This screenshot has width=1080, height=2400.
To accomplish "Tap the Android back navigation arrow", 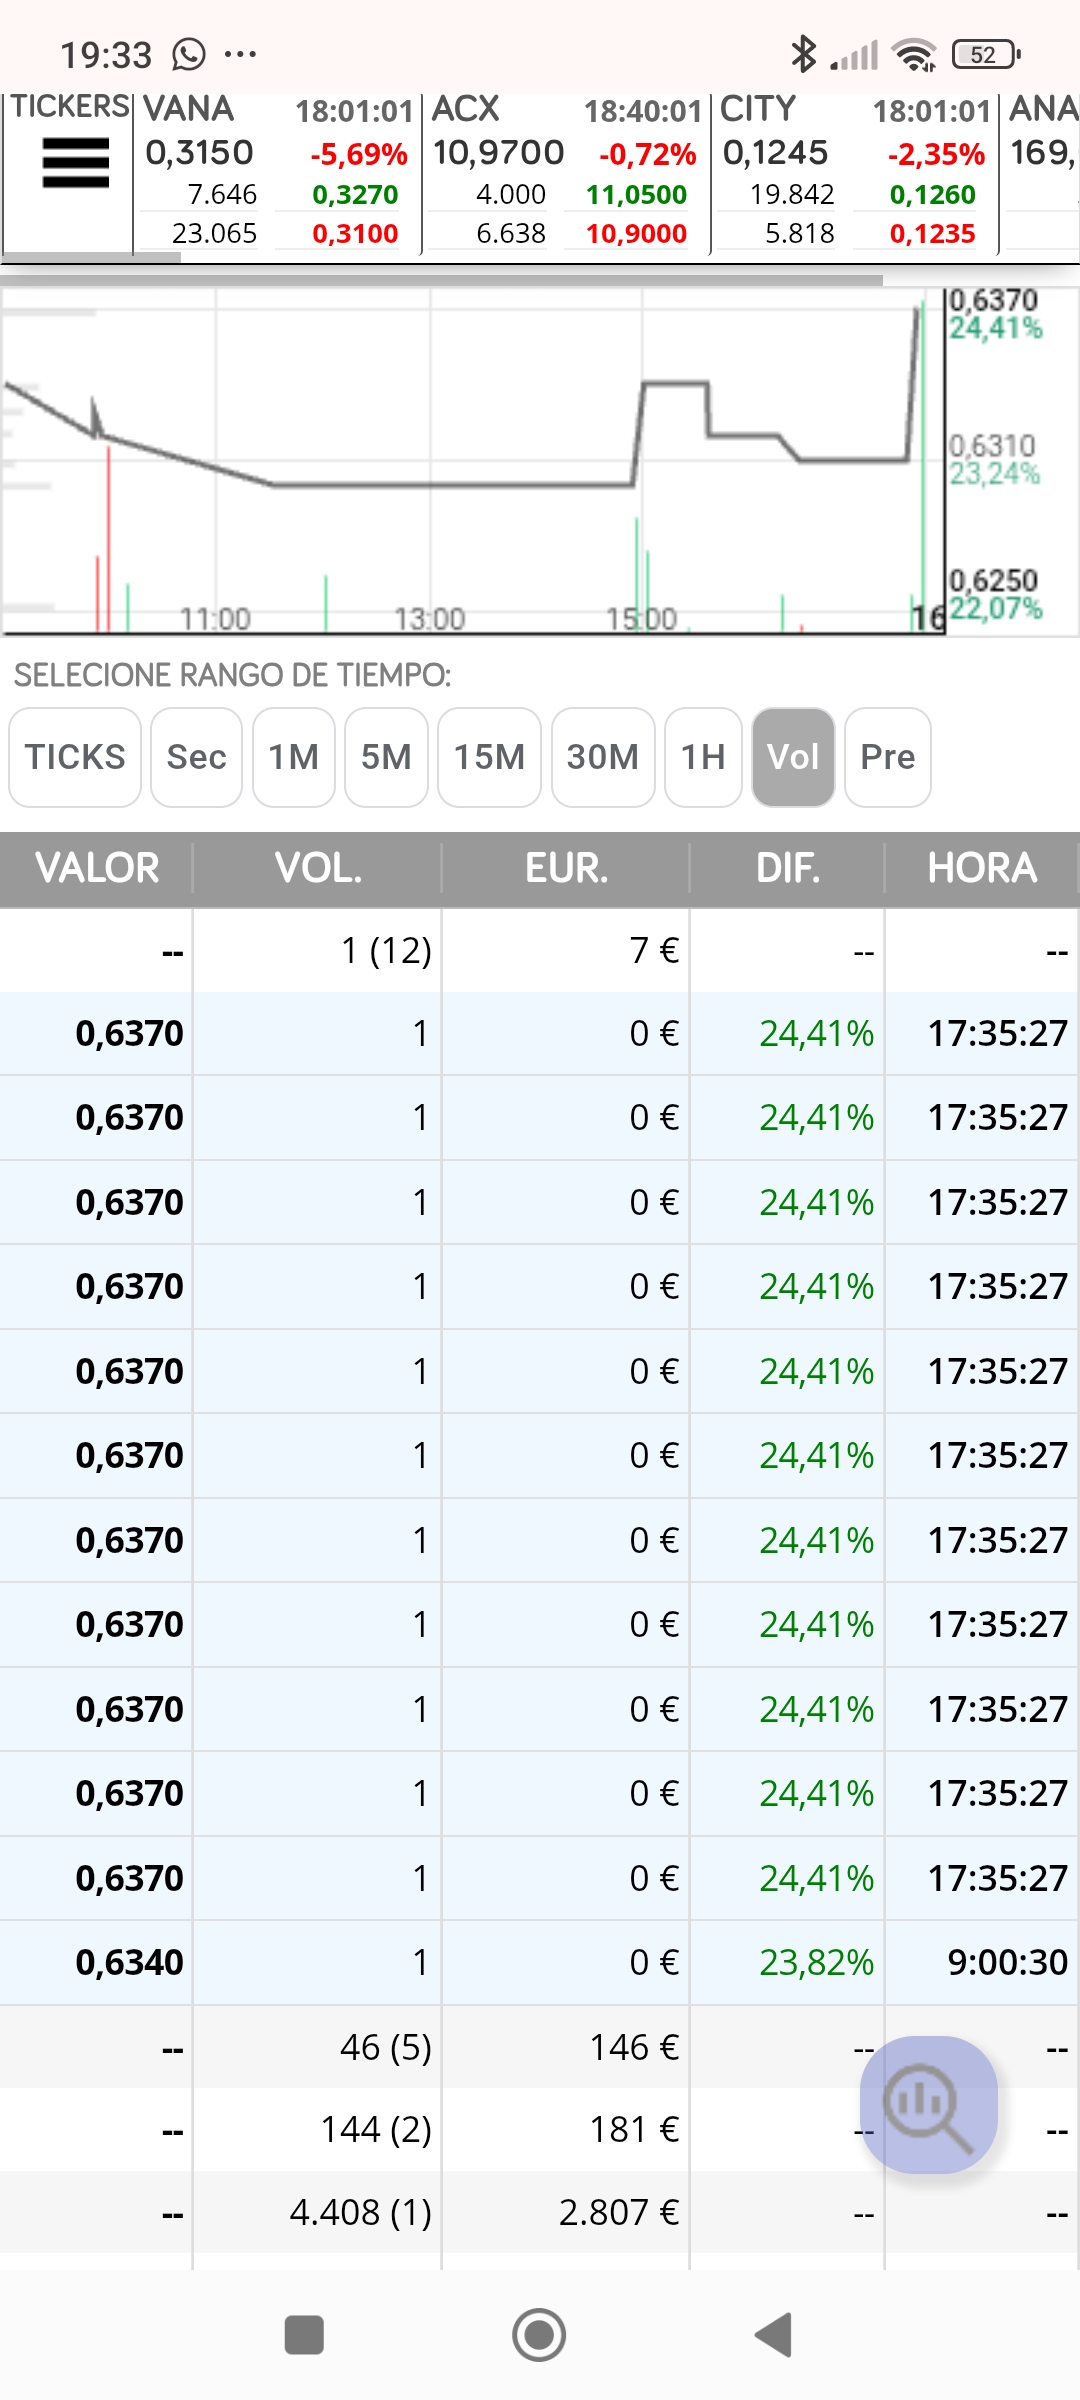I will [x=773, y=2335].
